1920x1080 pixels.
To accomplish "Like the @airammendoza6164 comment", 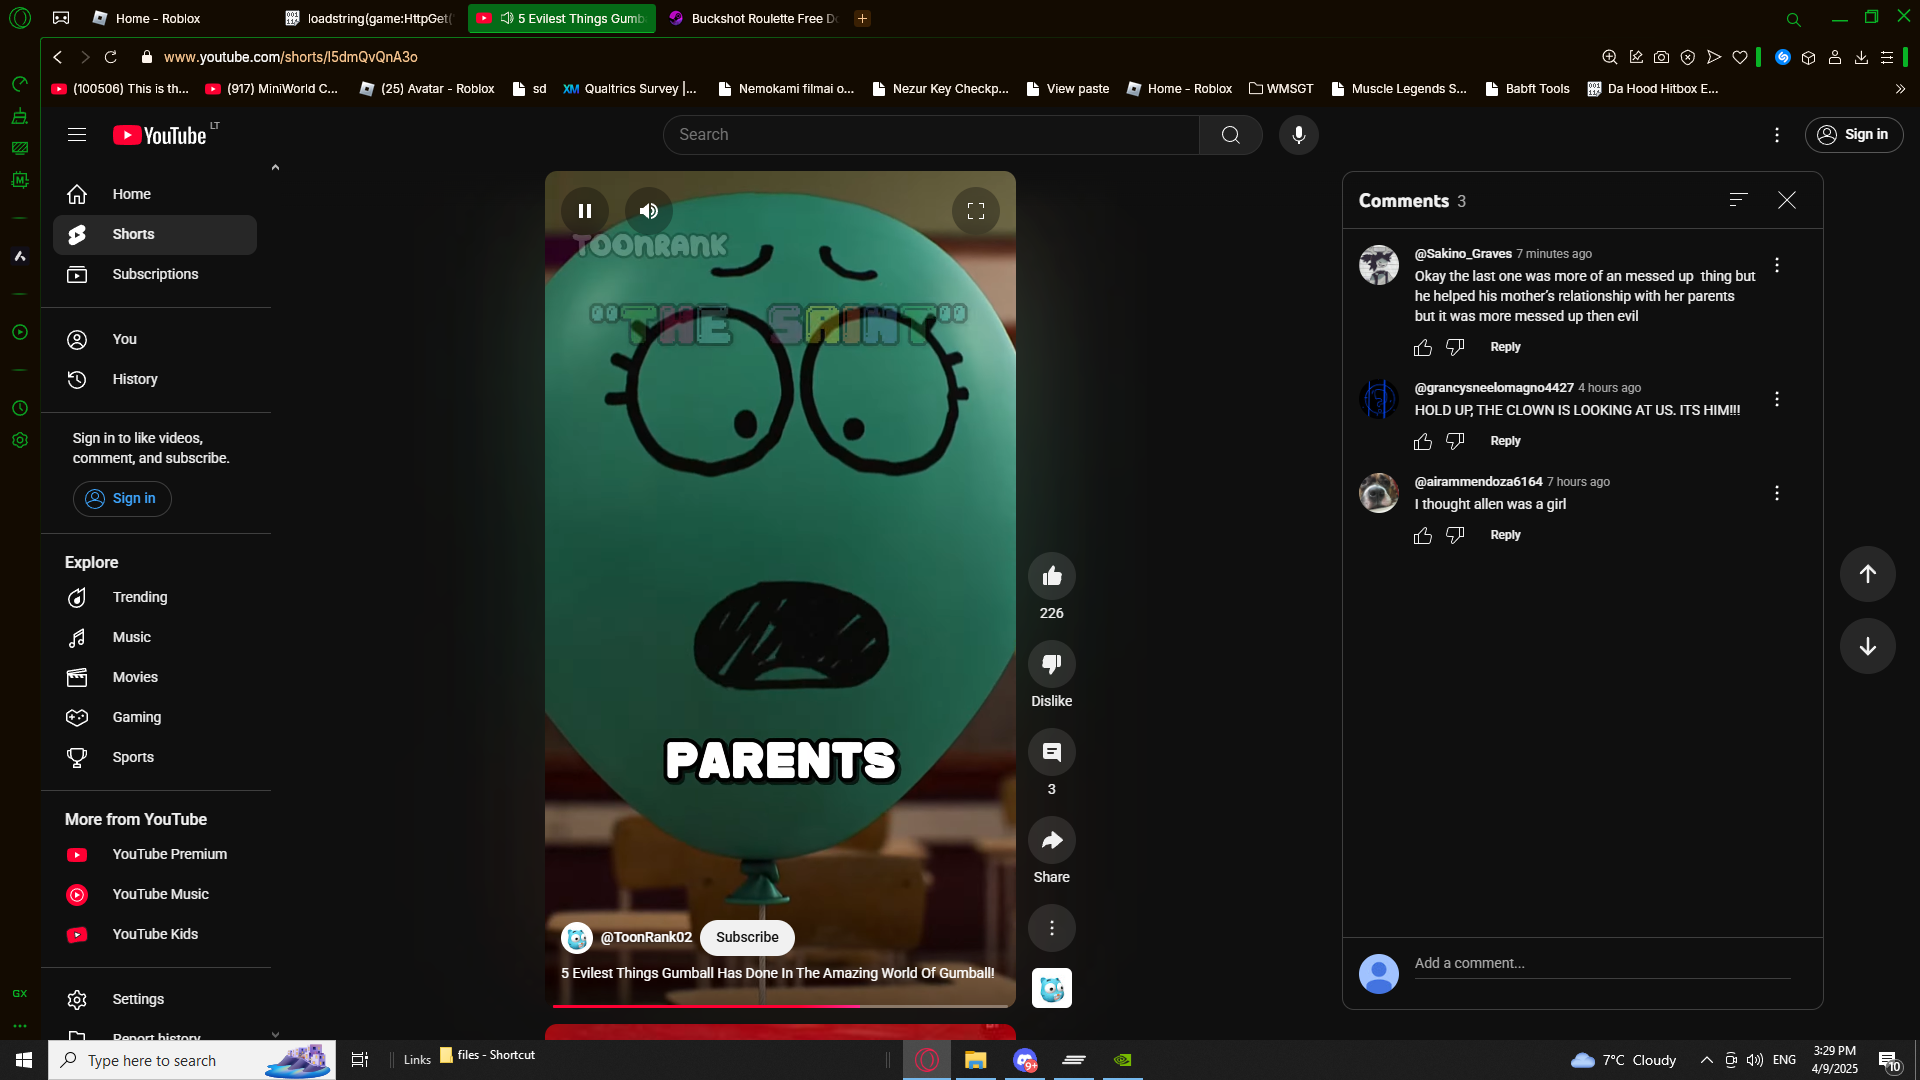I will point(1423,535).
